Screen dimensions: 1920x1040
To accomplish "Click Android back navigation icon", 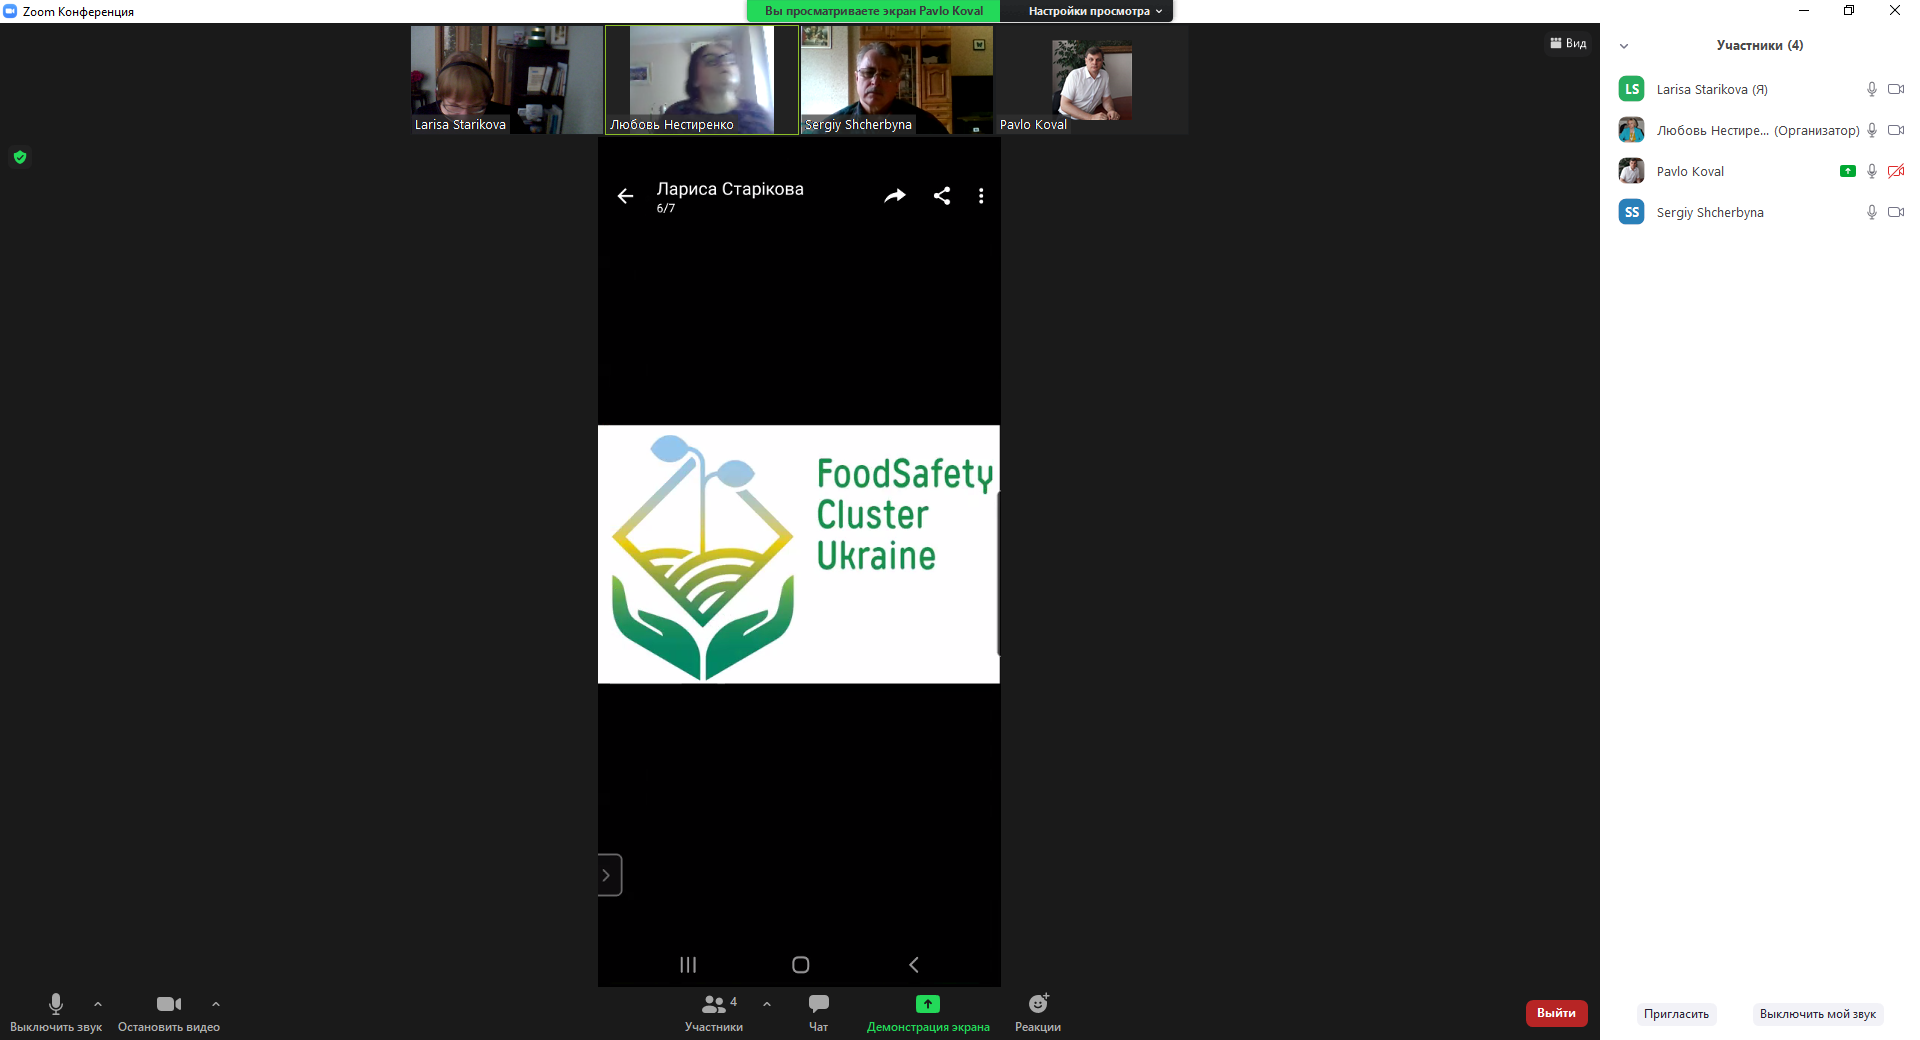I will click(913, 965).
